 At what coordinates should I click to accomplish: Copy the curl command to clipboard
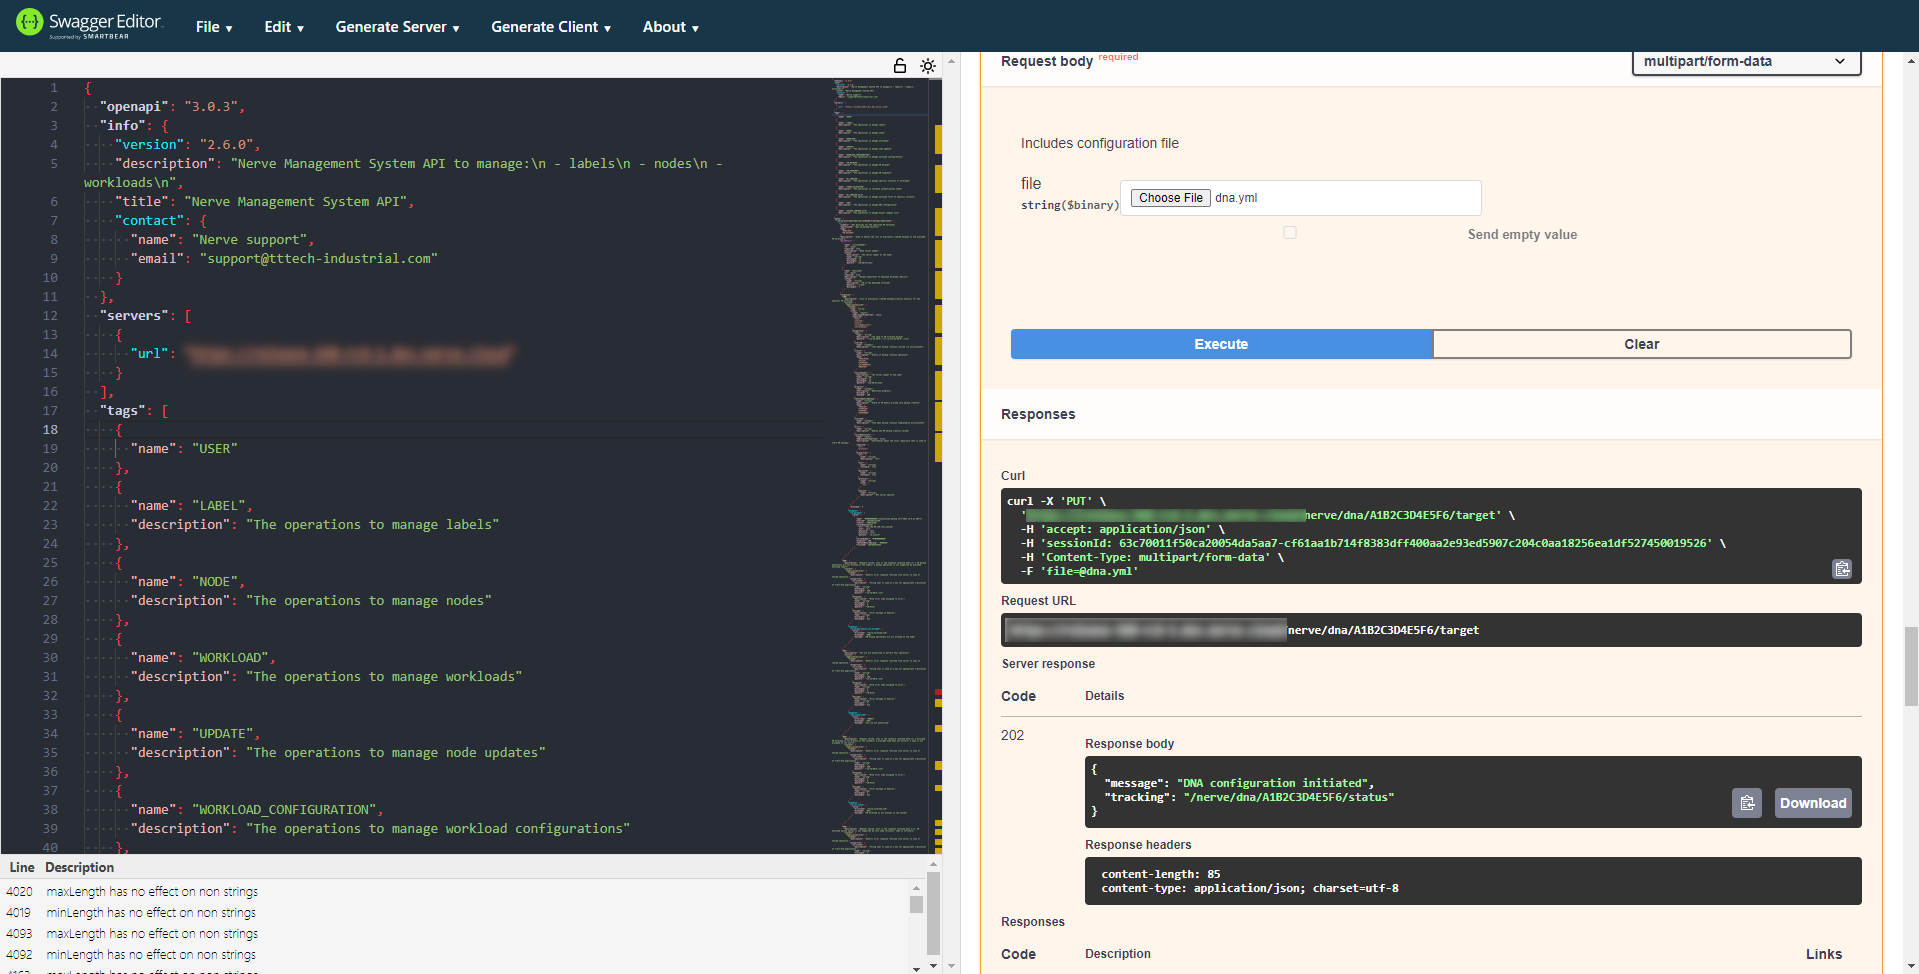[1841, 569]
